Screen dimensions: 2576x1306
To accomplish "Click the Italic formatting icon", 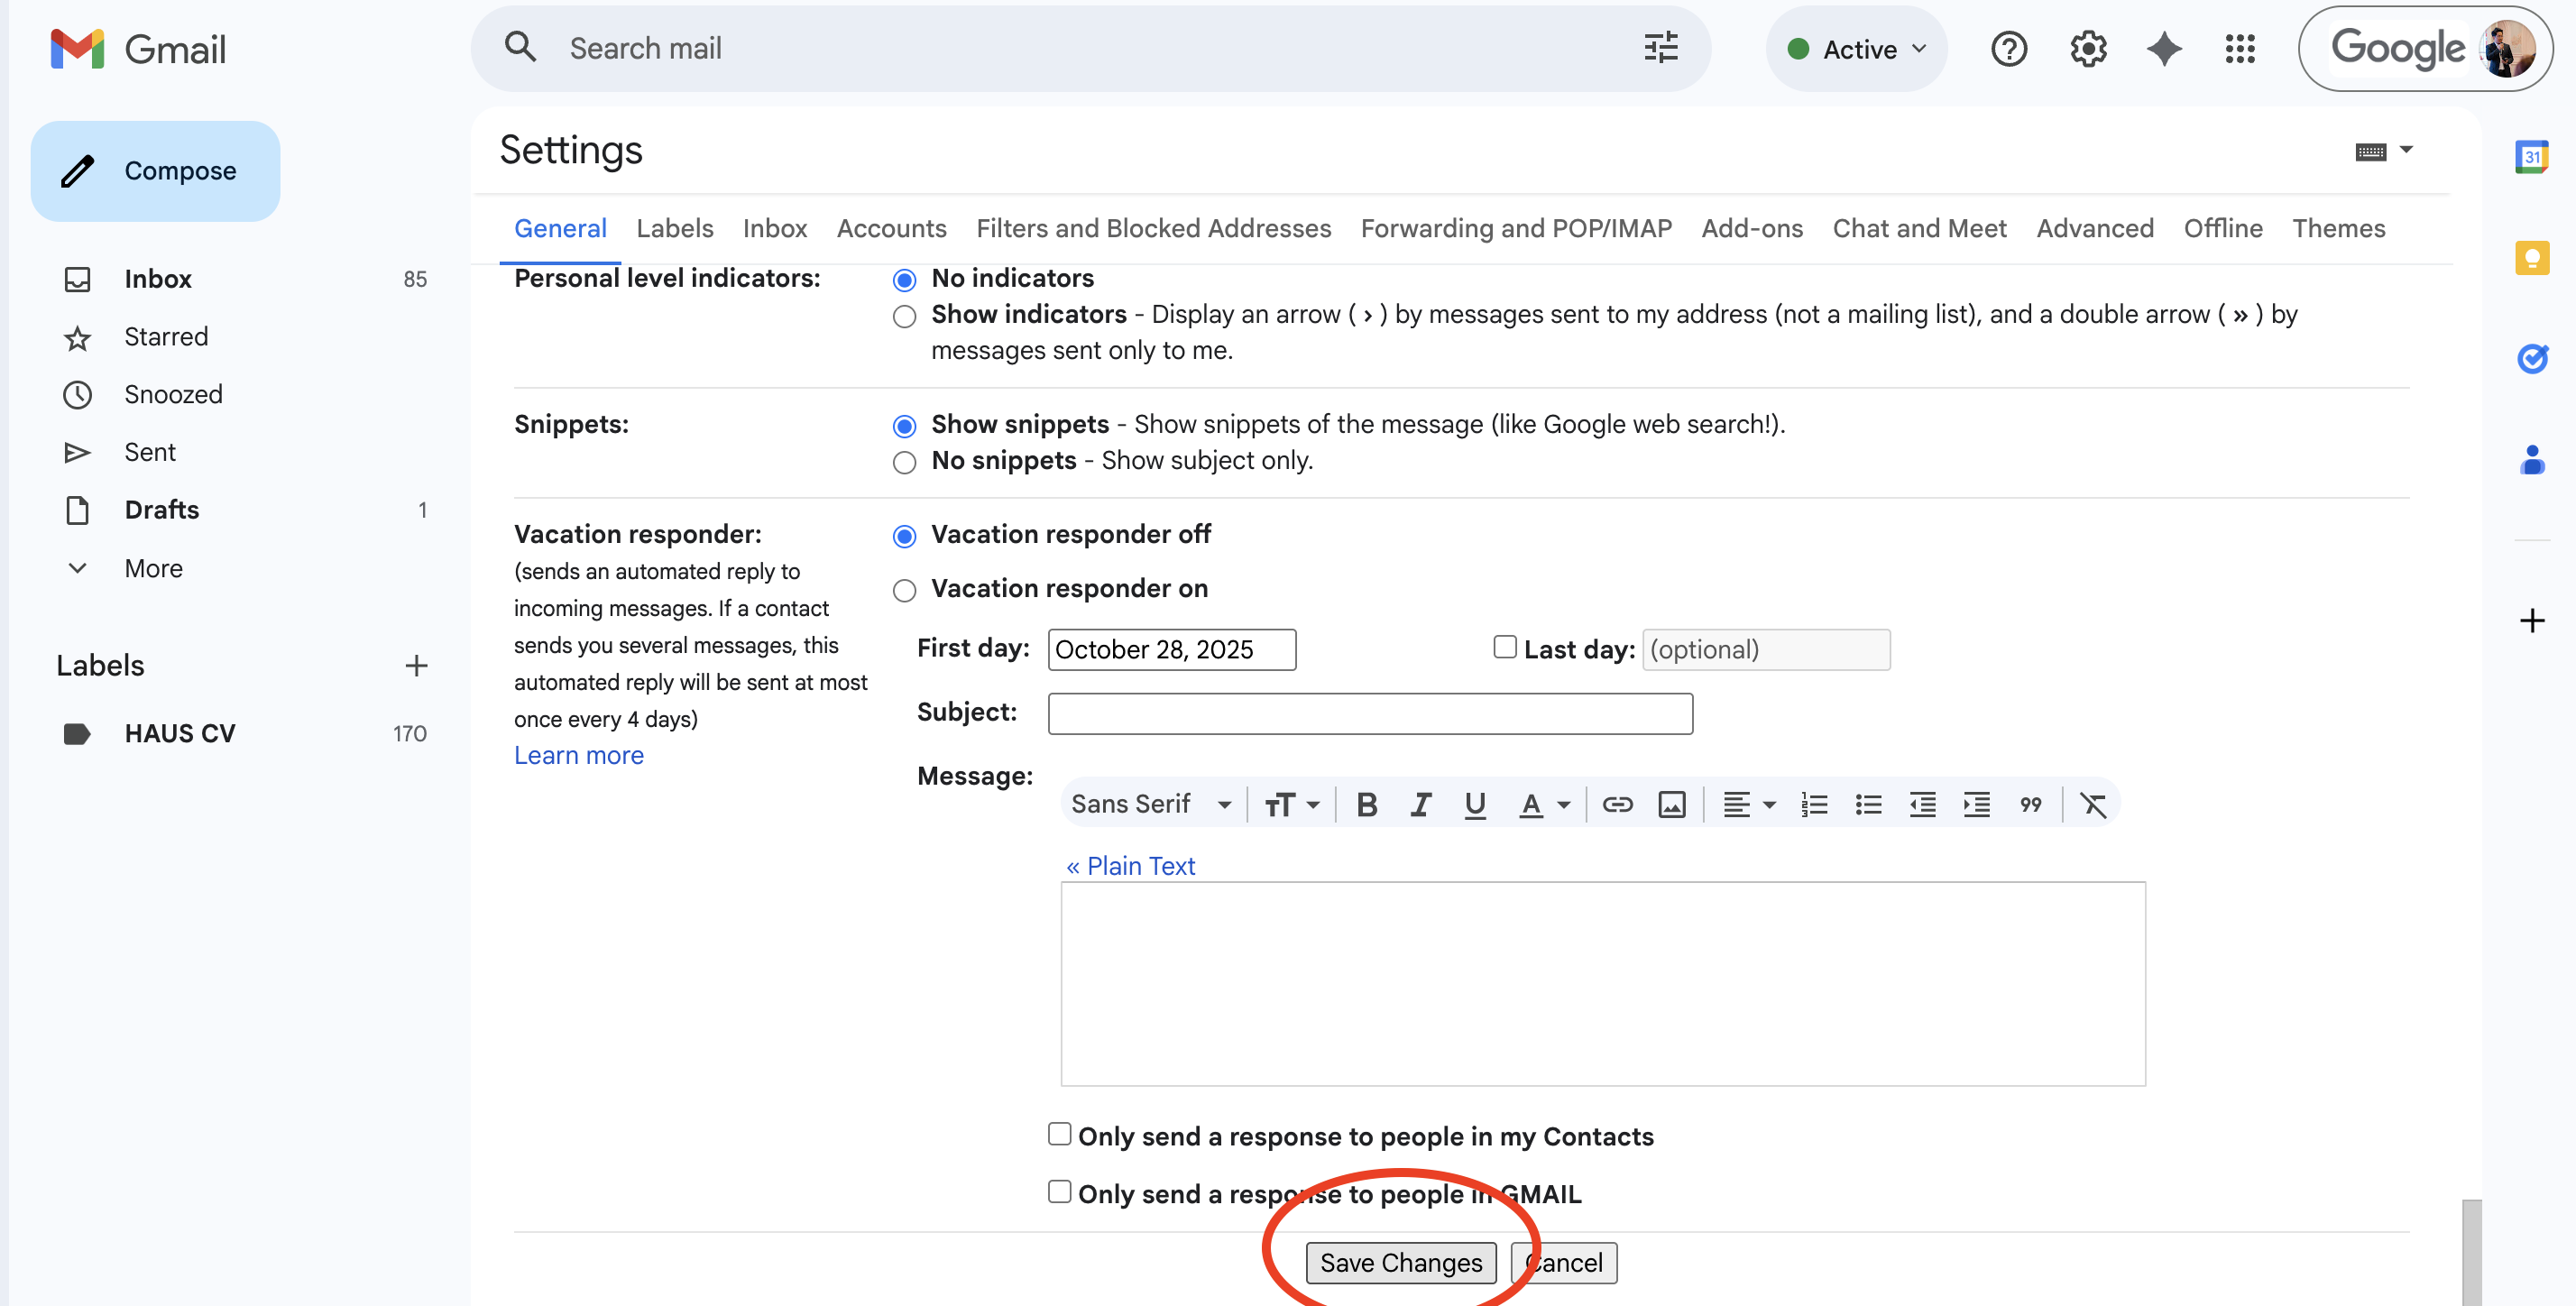I will (1420, 804).
